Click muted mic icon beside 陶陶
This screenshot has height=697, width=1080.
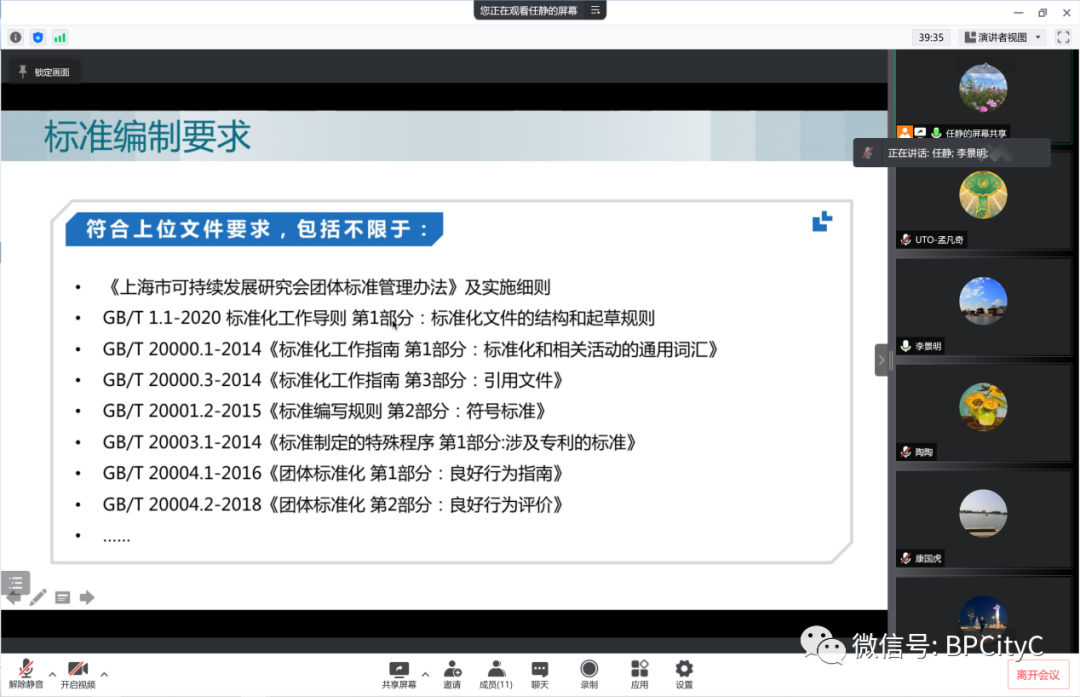tap(906, 452)
